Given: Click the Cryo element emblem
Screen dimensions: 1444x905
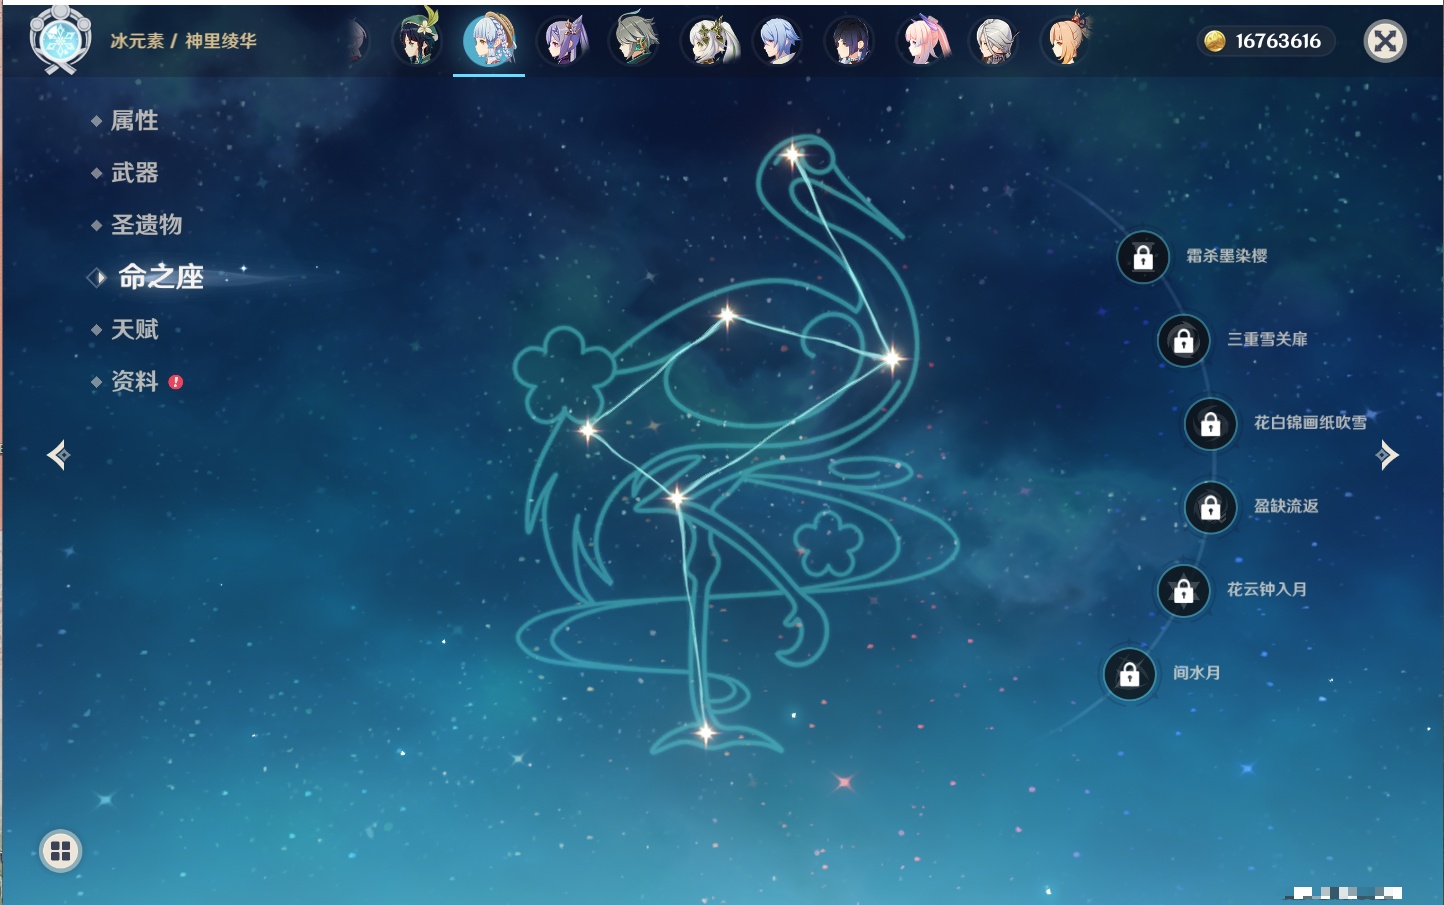Looking at the screenshot, I should tap(61, 40).
